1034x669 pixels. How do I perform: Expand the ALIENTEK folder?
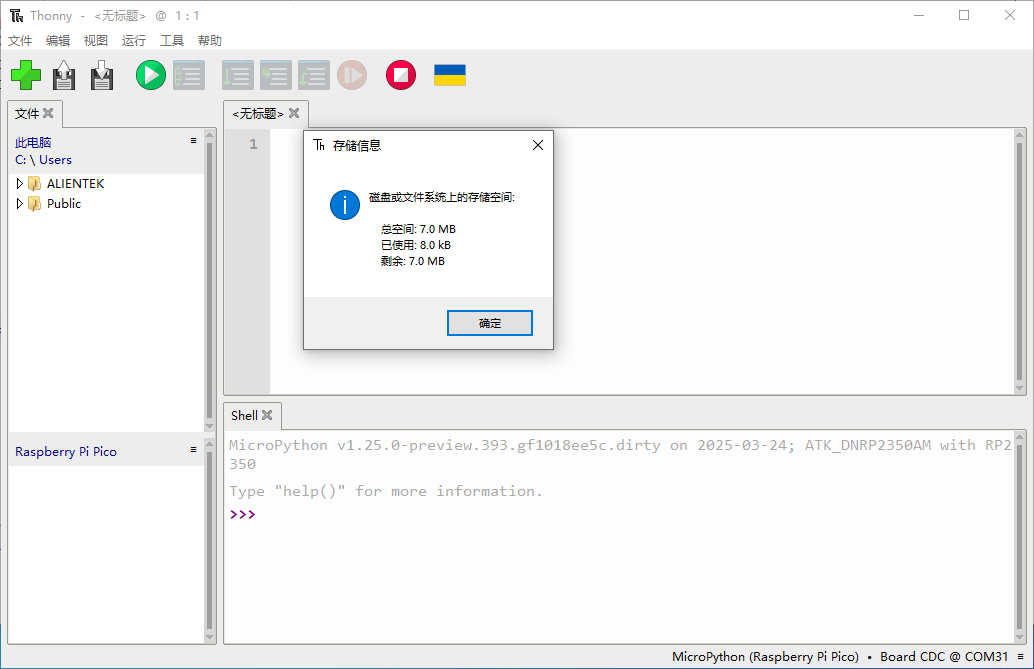20,183
